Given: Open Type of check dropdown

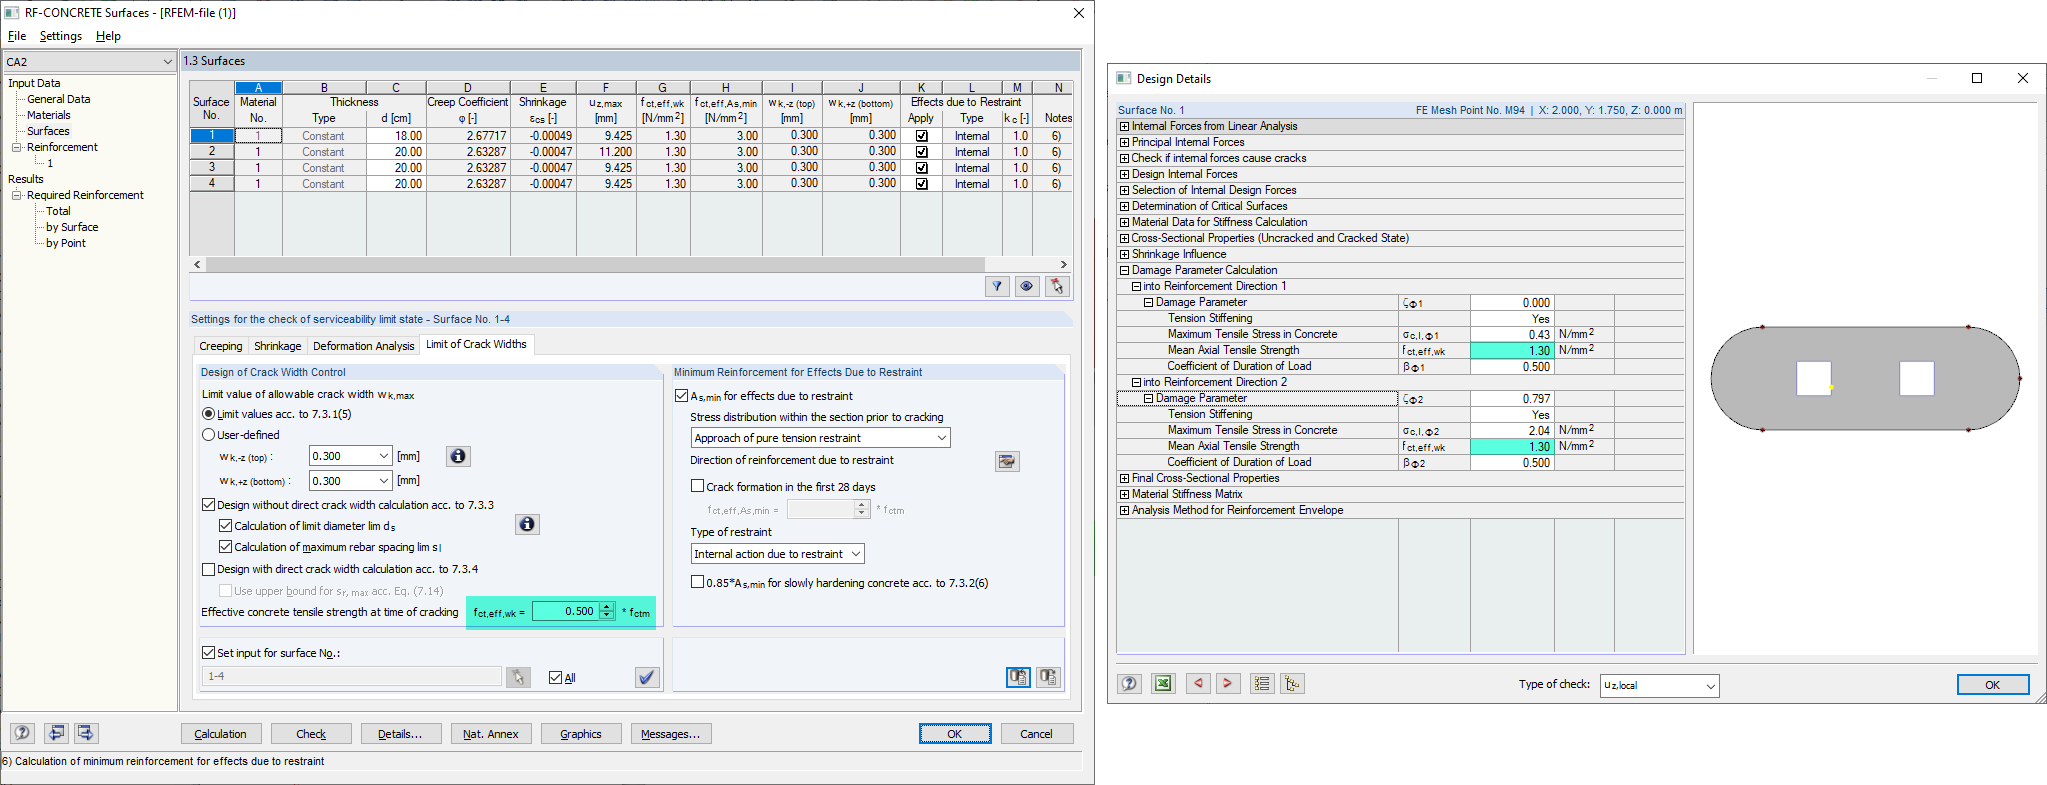Looking at the screenshot, I should tap(1710, 686).
